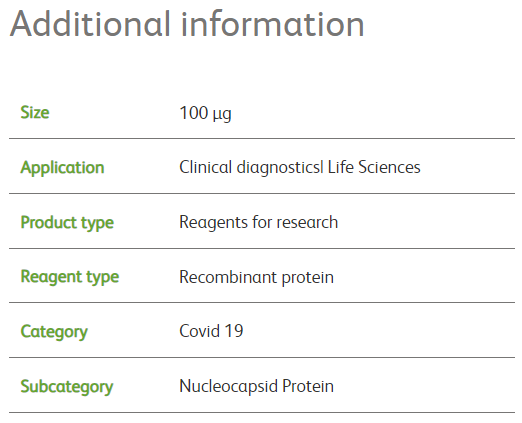Click the Life Sciences text

click(374, 167)
